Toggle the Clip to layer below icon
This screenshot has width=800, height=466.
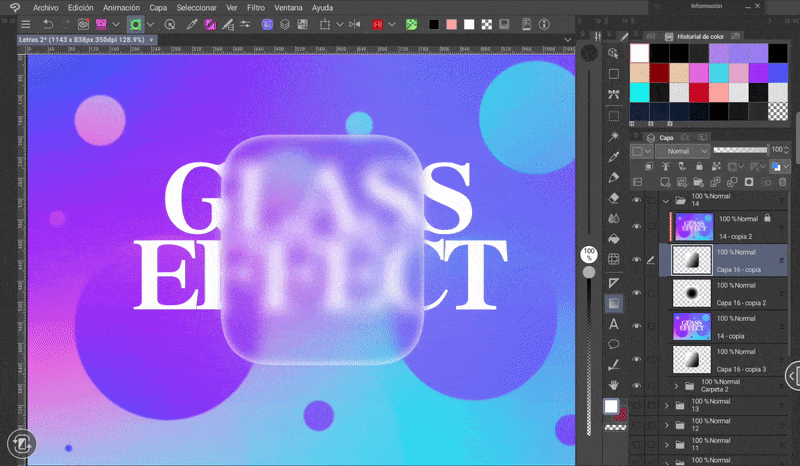pos(648,166)
